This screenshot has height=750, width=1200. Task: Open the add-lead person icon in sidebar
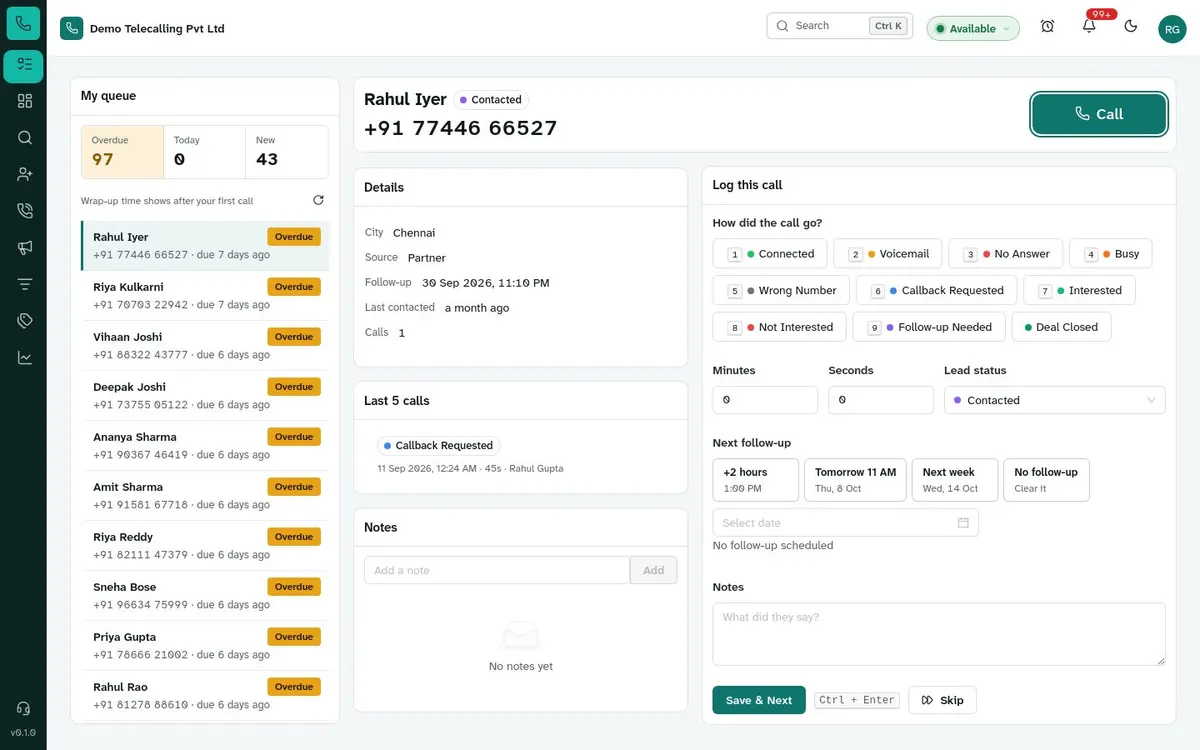click(24, 174)
